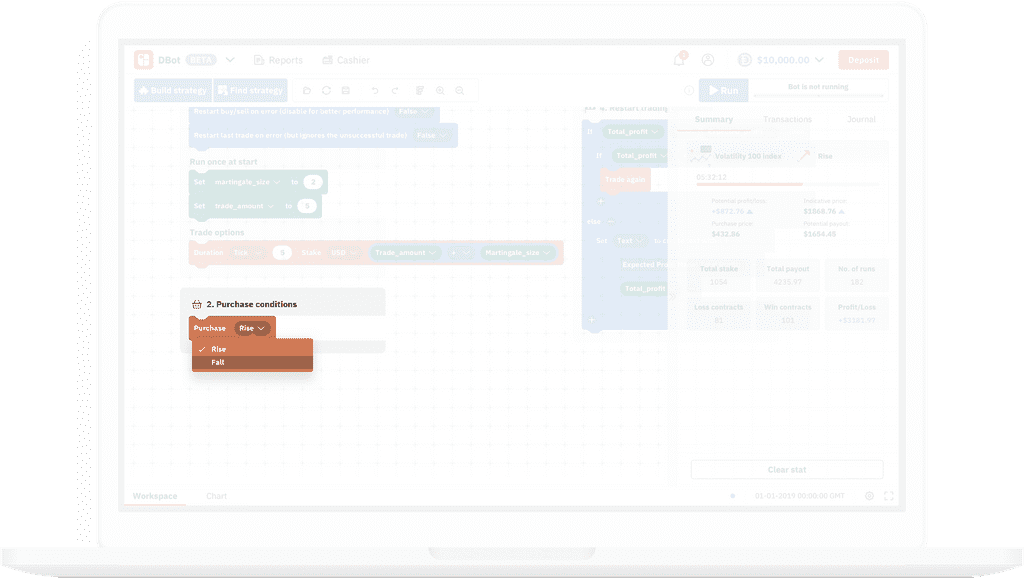This screenshot has height=578, width=1024.
Task: Click the redo arrow in toolbar
Action: (395, 91)
